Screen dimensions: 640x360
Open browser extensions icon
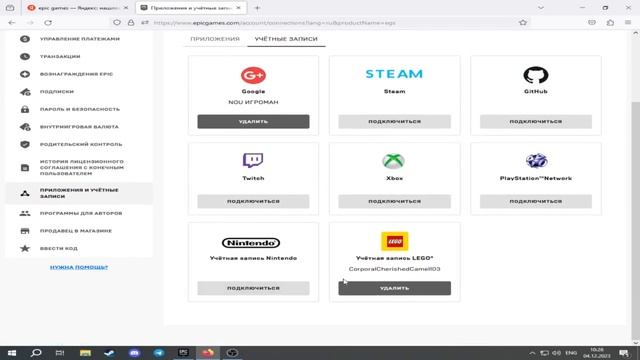click(x=610, y=23)
